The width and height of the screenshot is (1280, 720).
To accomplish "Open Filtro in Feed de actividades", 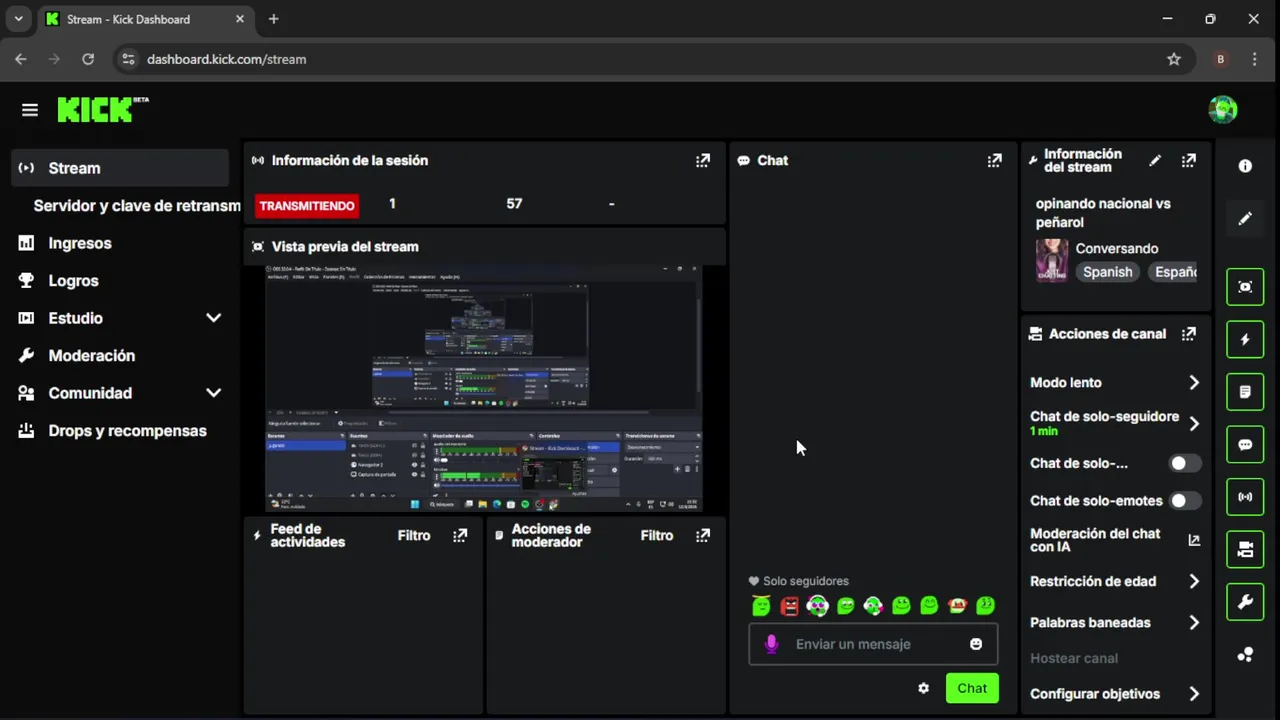I will tap(414, 535).
